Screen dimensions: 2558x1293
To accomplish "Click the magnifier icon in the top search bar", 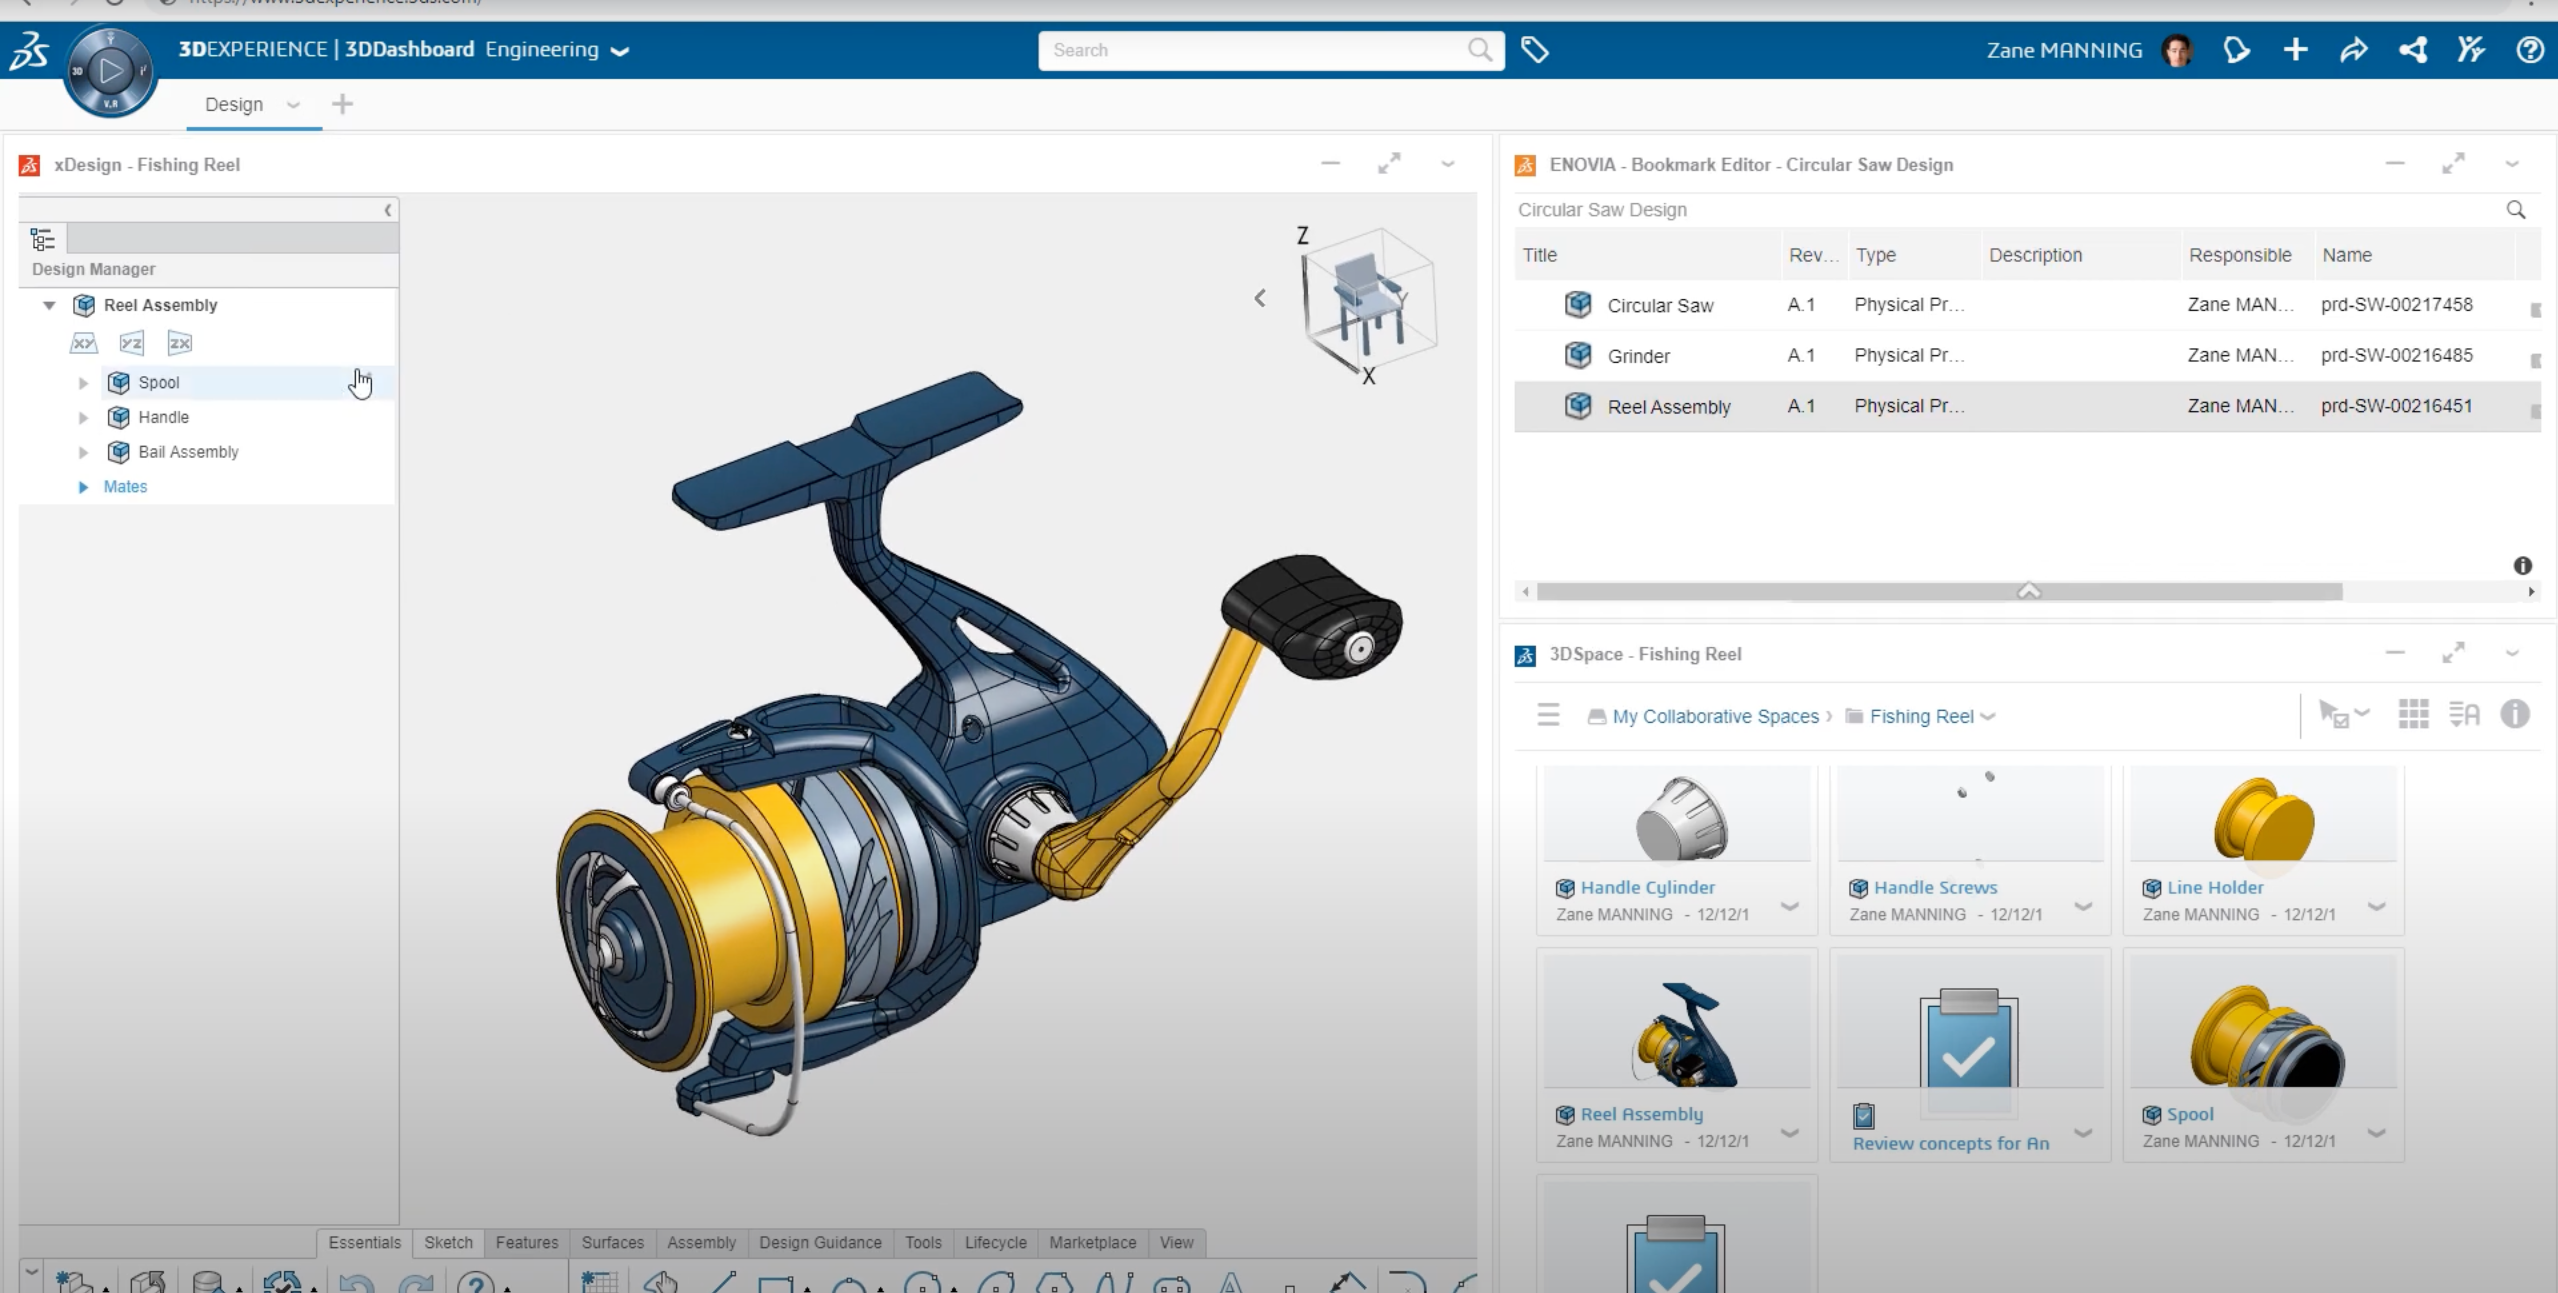I will click(1479, 50).
